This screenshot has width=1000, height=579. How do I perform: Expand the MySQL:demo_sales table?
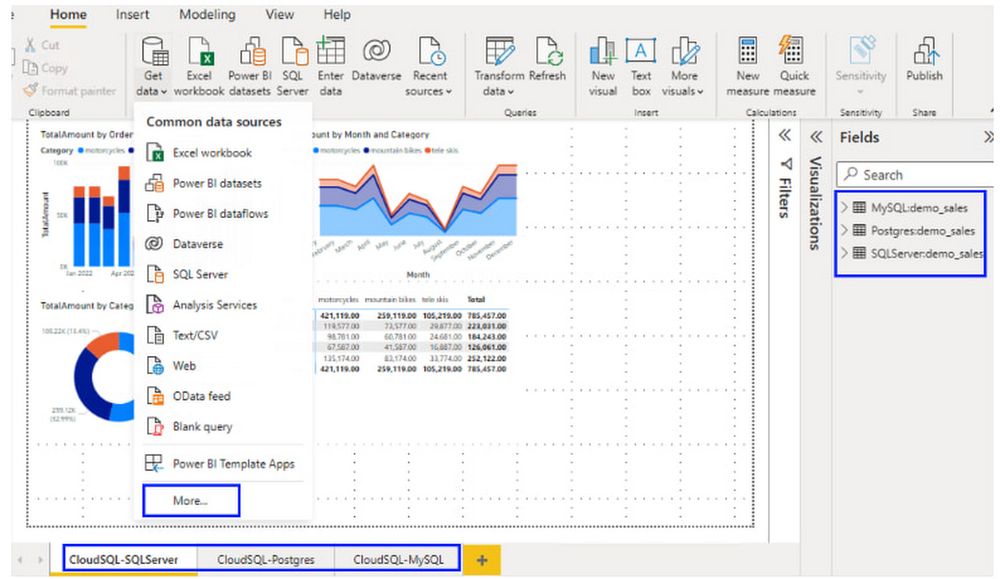(x=845, y=208)
